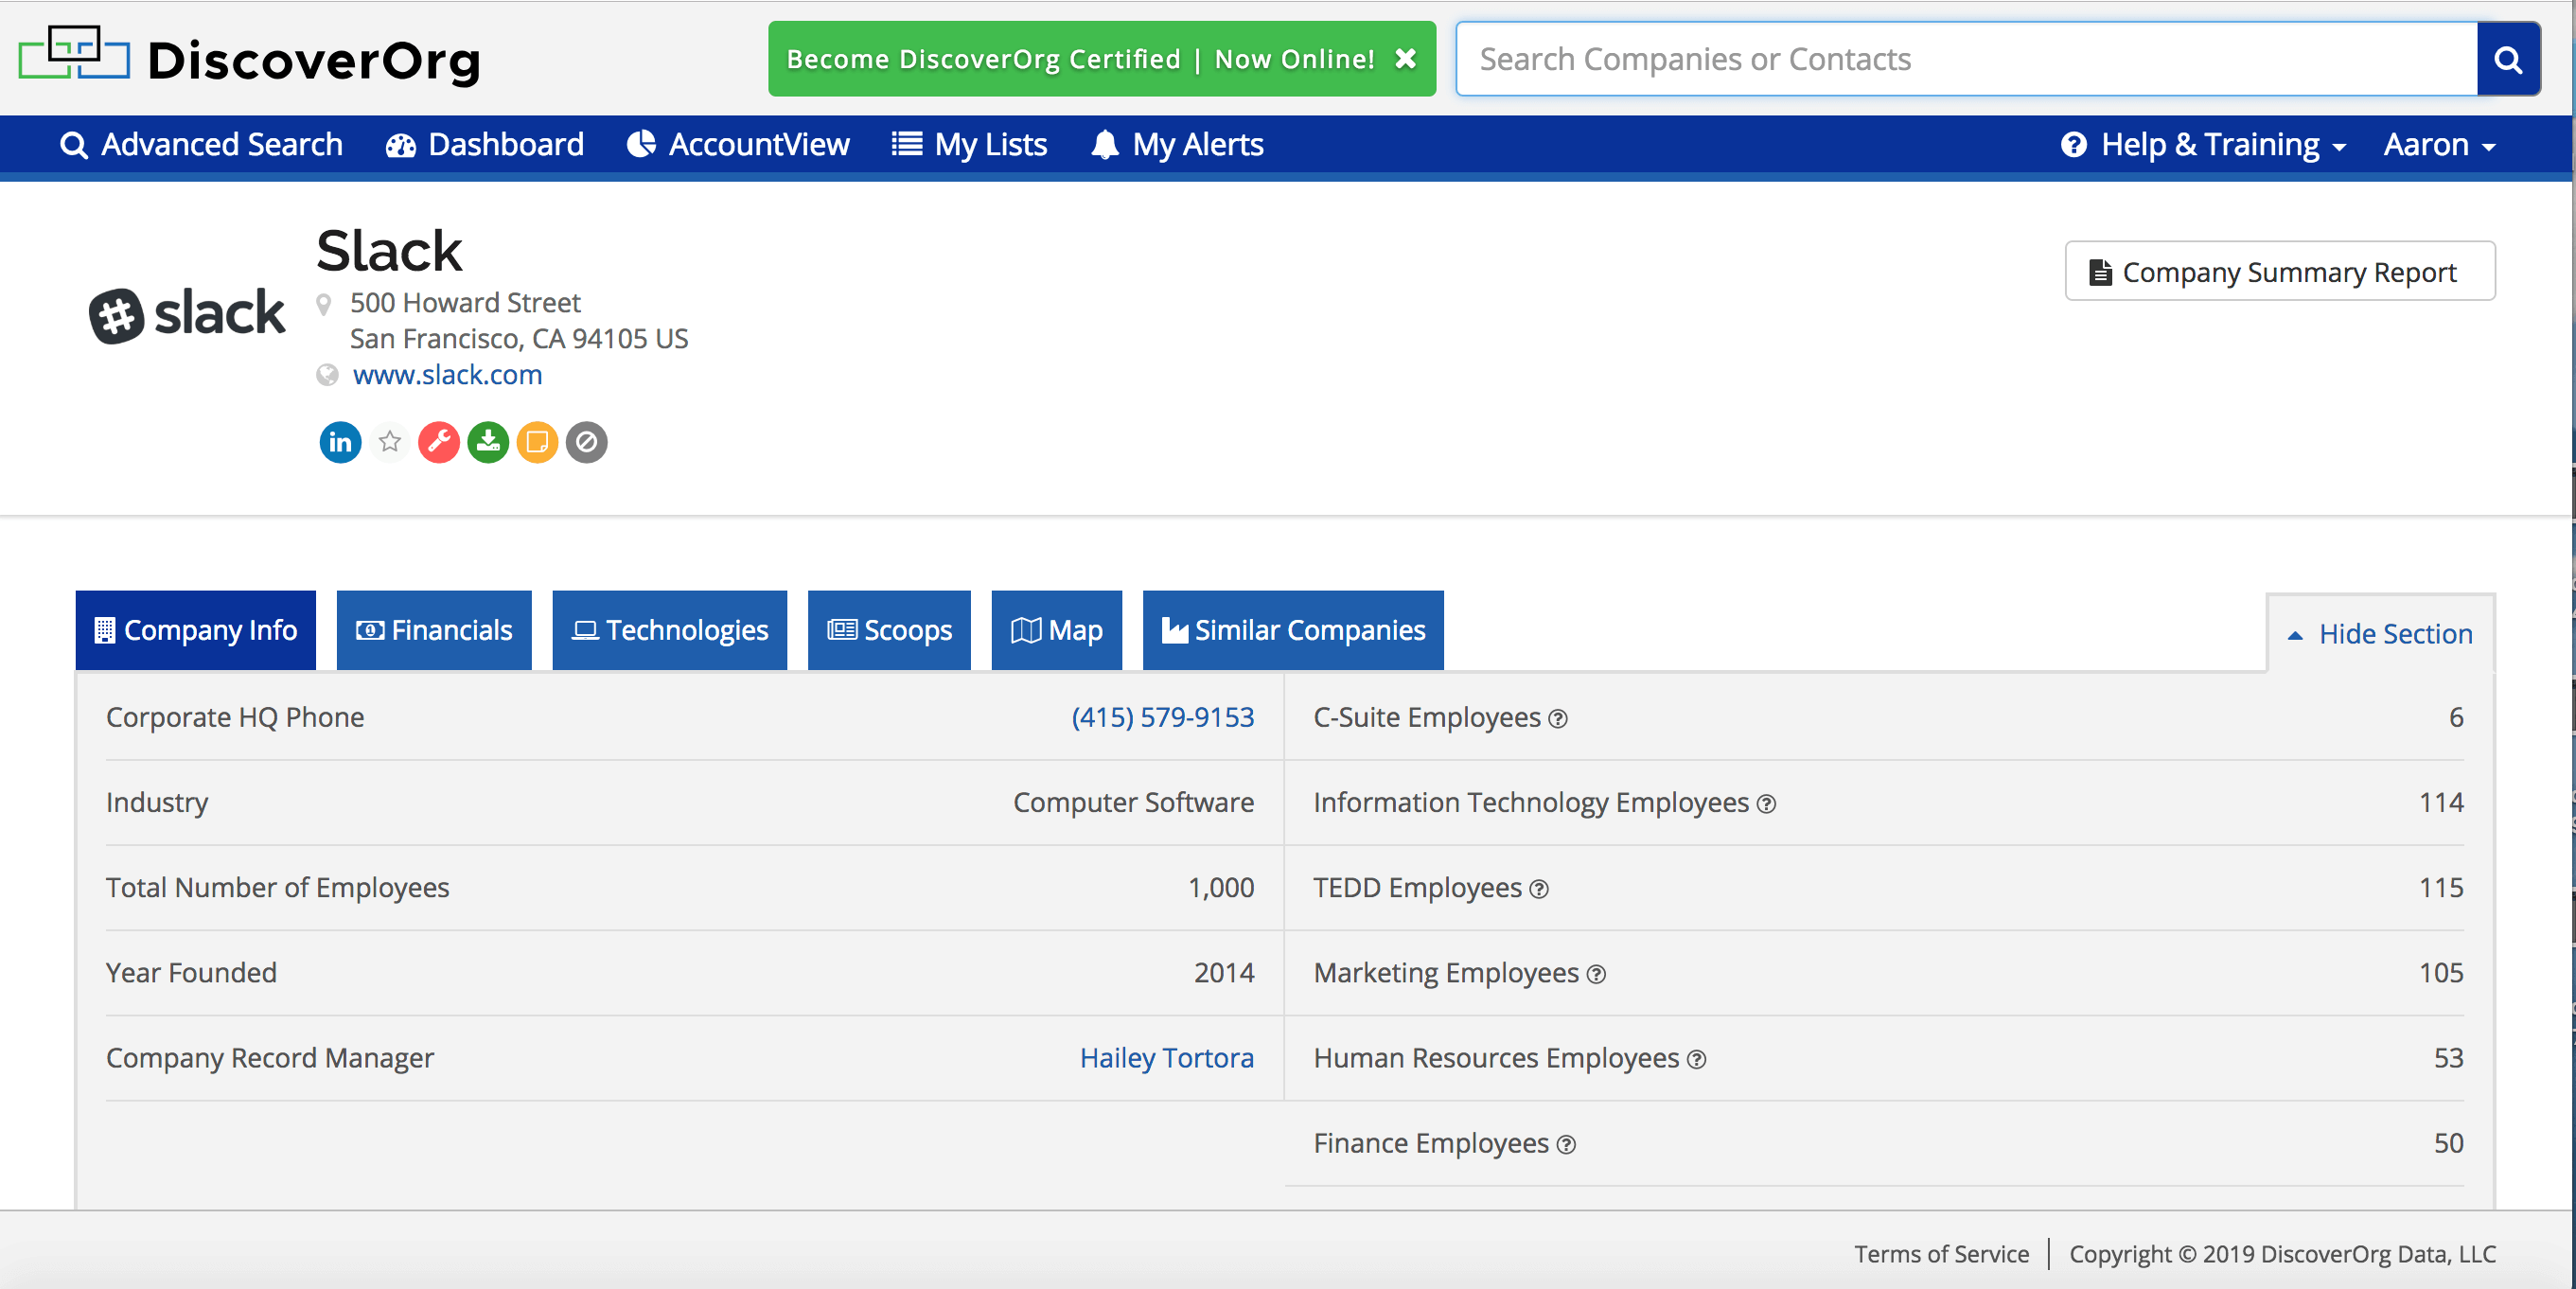Click the help icon beside Marketing Employees
Screen dimensions: 2576x1289
coord(1596,974)
